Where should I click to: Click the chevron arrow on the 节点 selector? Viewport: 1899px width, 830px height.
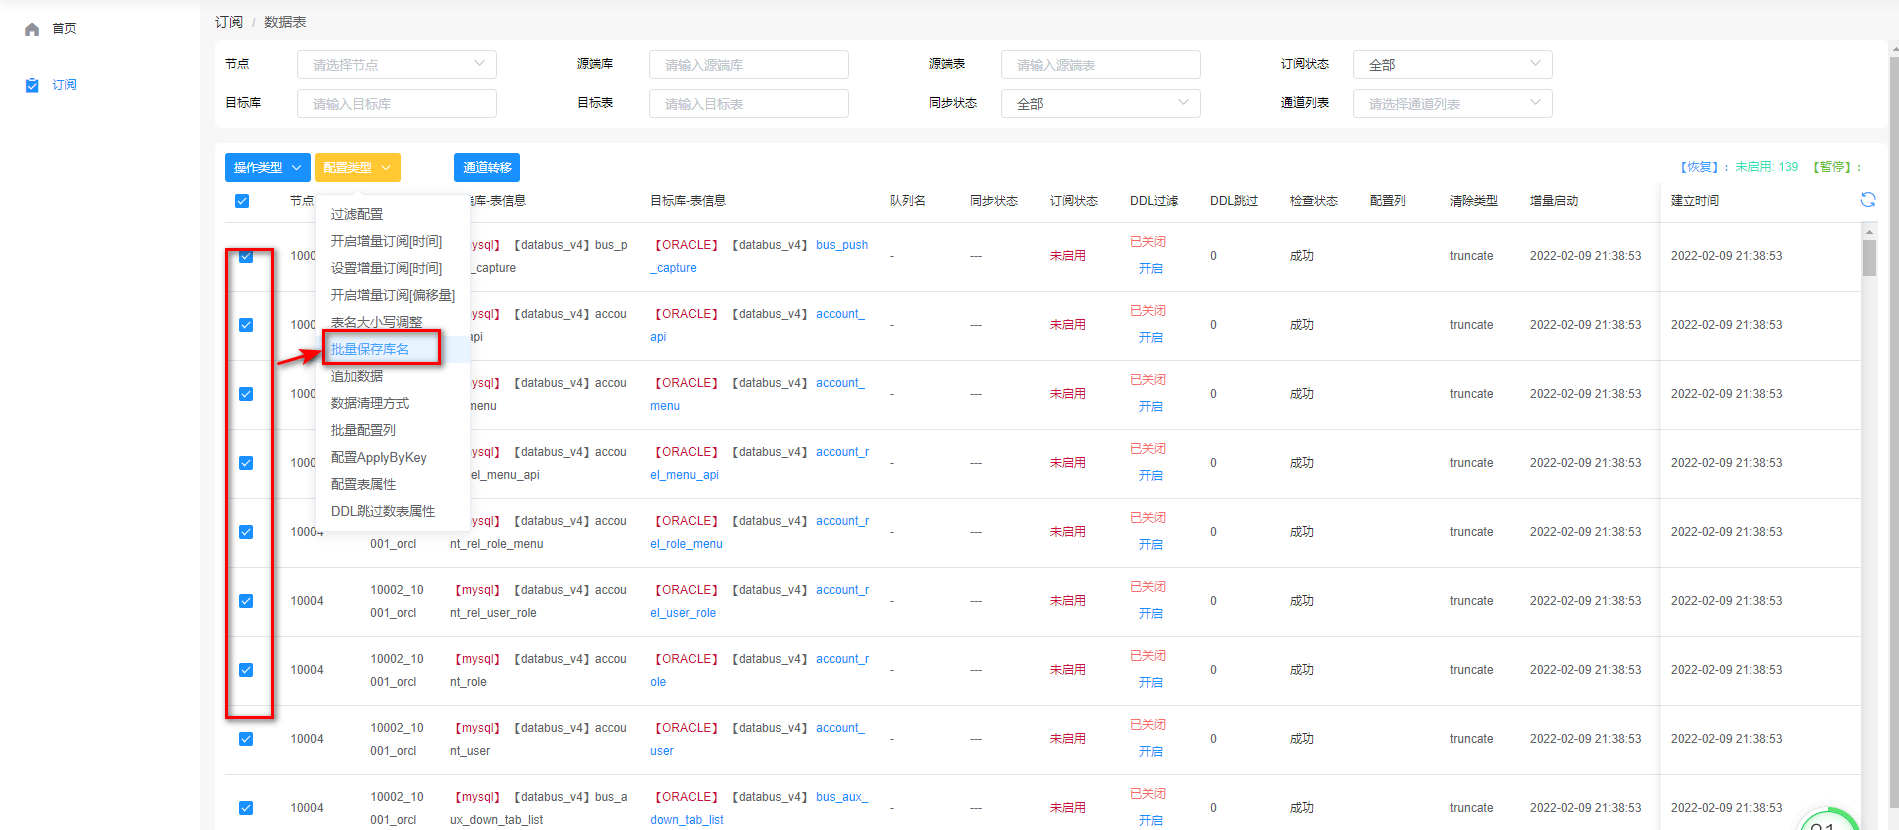[479, 64]
